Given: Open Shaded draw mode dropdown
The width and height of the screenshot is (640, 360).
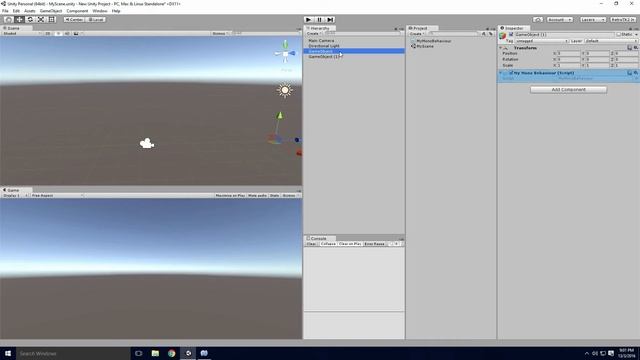Looking at the screenshot, I should click(x=21, y=33).
